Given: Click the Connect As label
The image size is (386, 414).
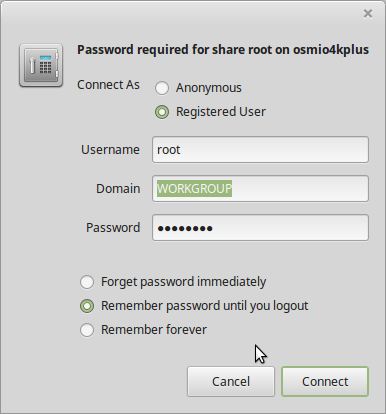Looking at the screenshot, I should point(108,85).
